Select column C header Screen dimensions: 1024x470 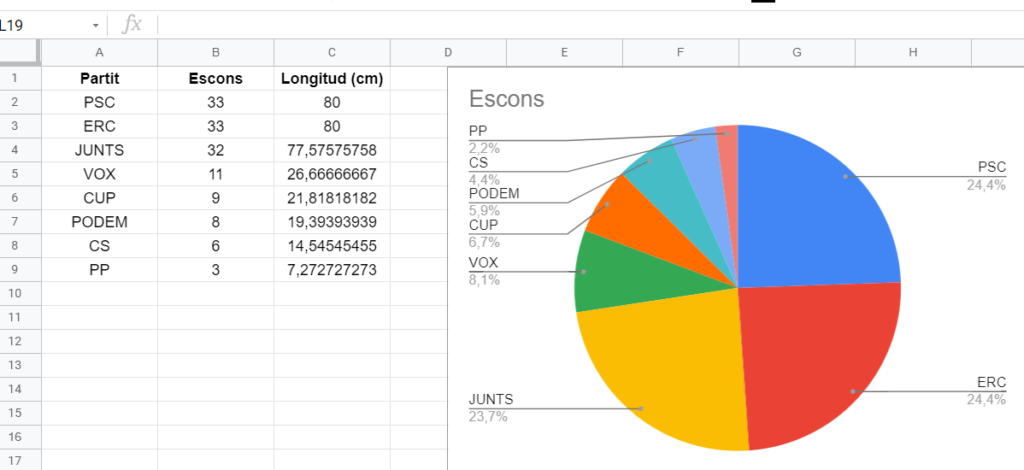pos(332,53)
